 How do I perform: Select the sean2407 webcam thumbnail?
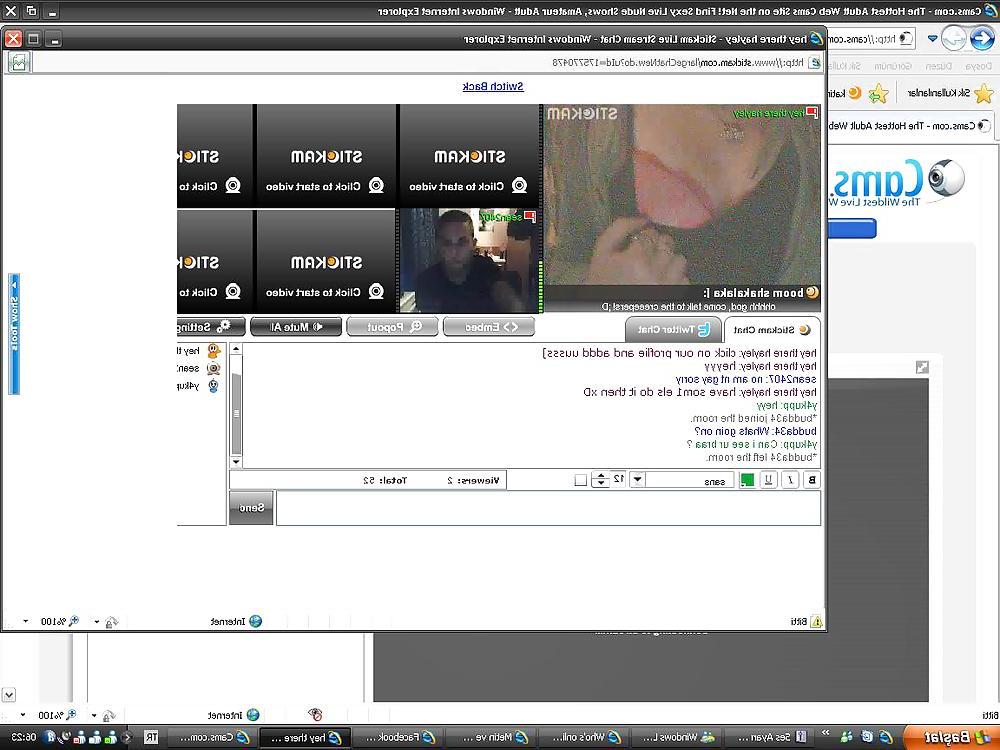pyautogui.click(x=469, y=261)
